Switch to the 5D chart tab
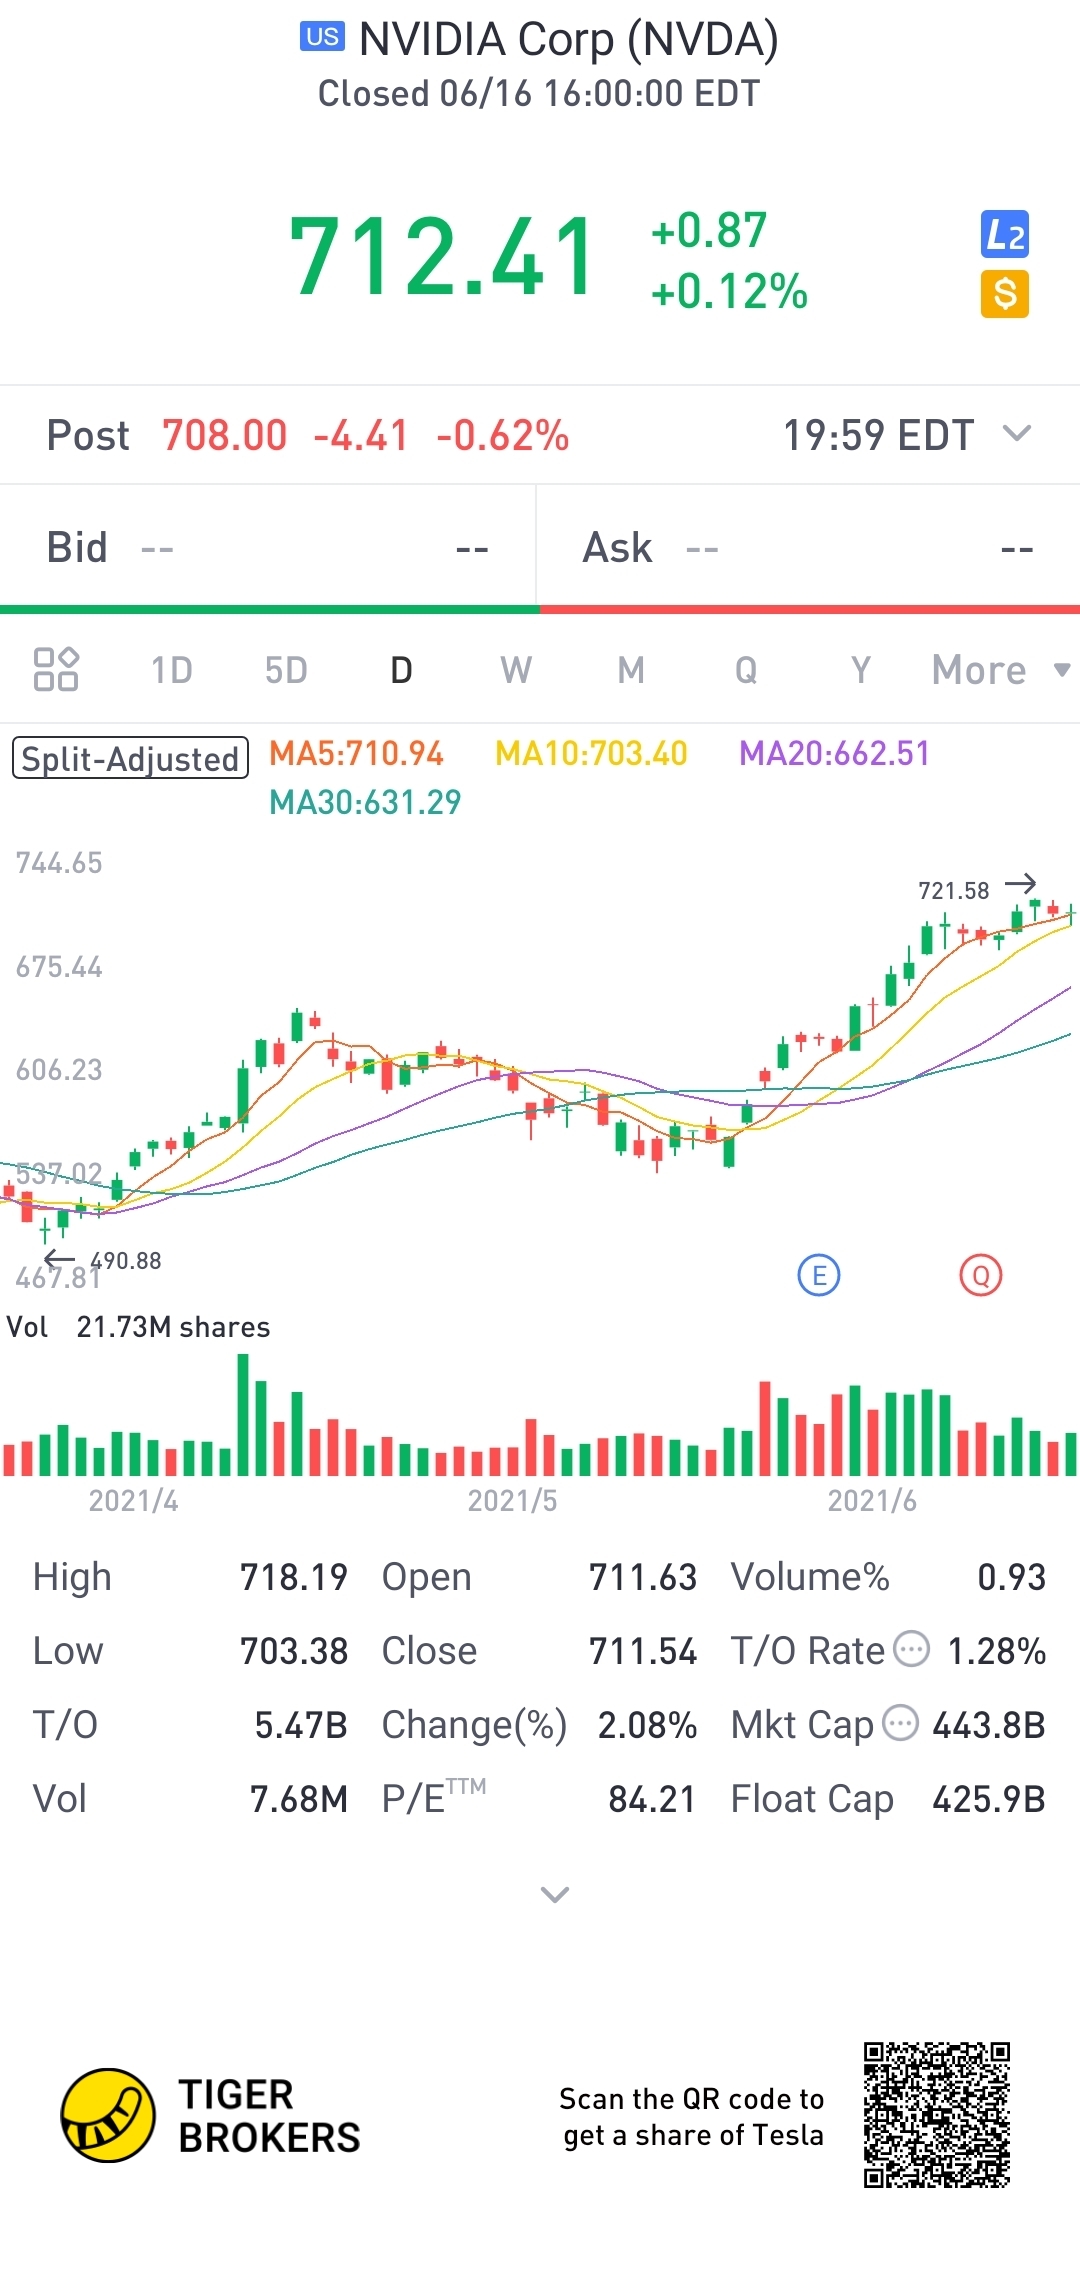Viewport: 1080px width, 2288px height. point(286,670)
